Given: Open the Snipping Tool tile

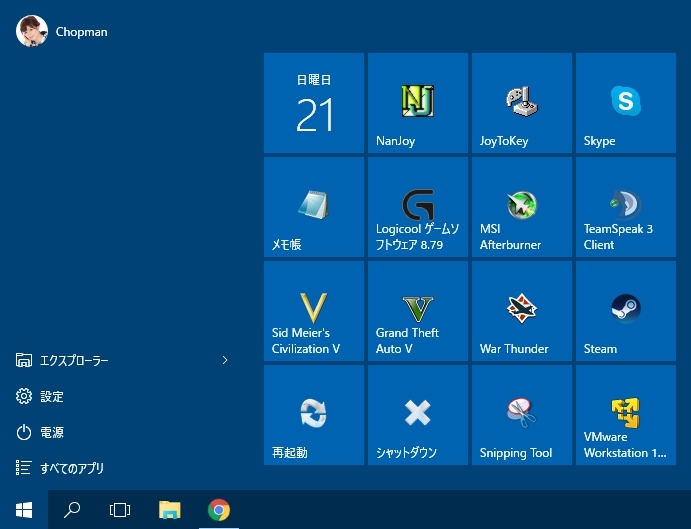Looking at the screenshot, I should tap(521, 415).
